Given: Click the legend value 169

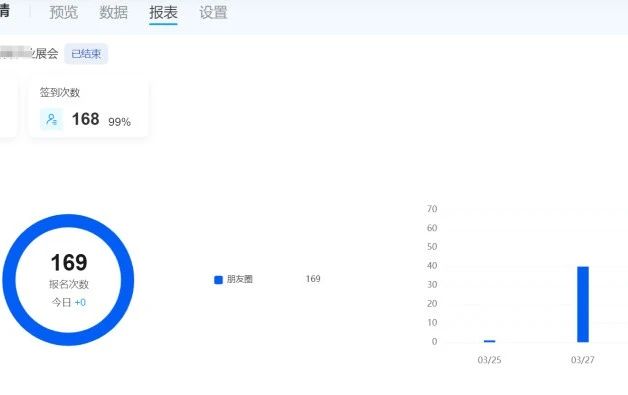Looking at the screenshot, I should coord(313,278).
